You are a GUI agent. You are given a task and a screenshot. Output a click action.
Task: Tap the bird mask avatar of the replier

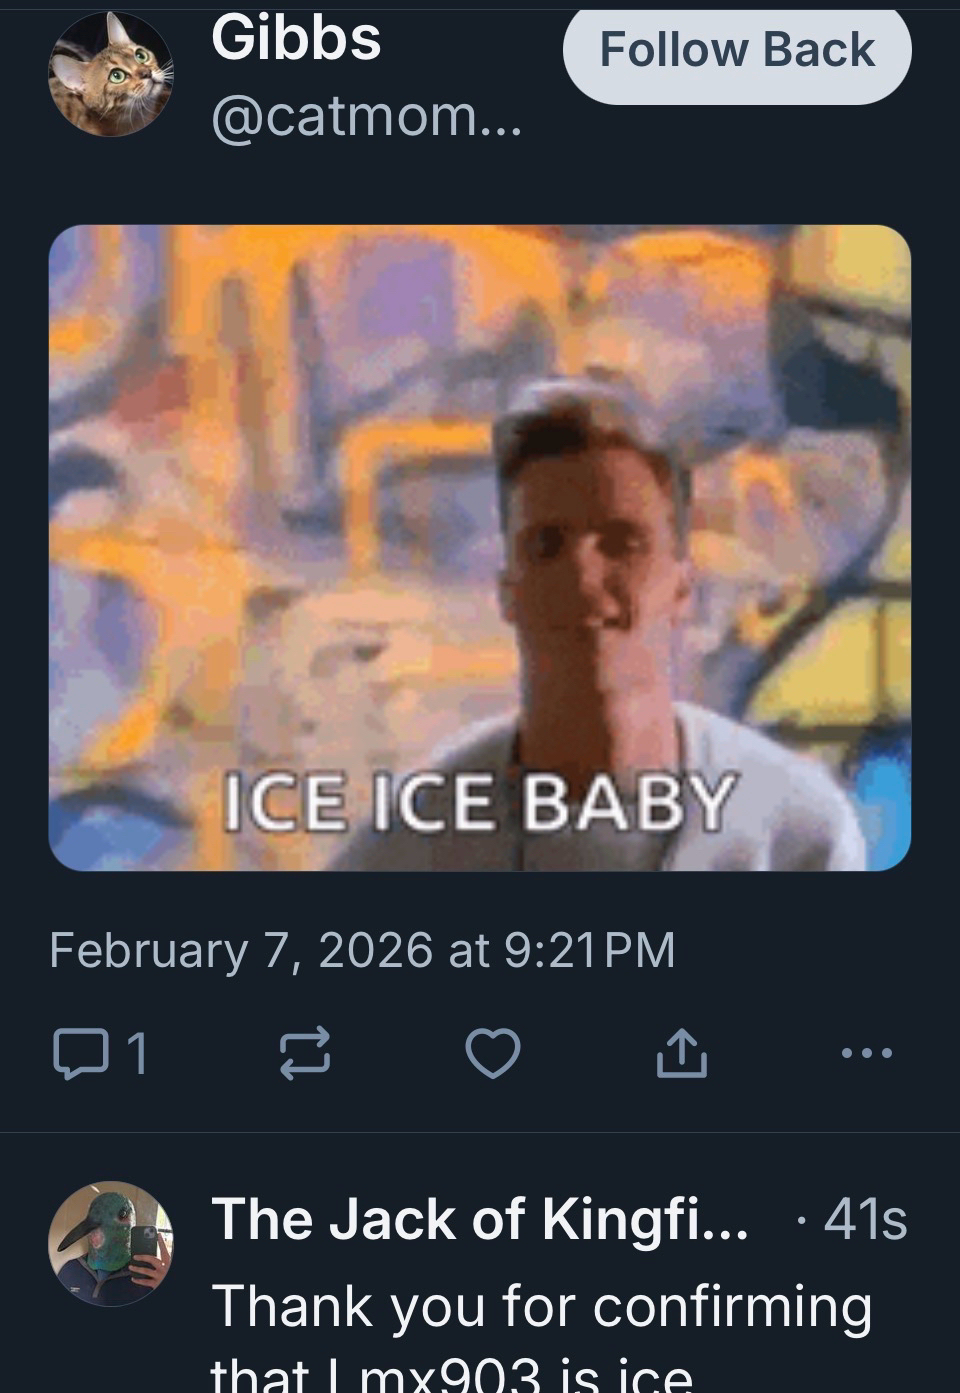tap(110, 1243)
